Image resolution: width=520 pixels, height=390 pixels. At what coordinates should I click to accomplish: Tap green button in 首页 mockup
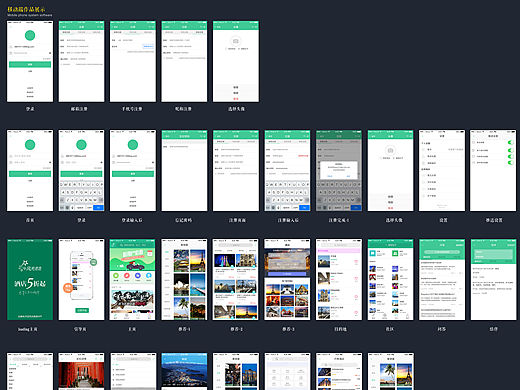pyautogui.click(x=30, y=174)
